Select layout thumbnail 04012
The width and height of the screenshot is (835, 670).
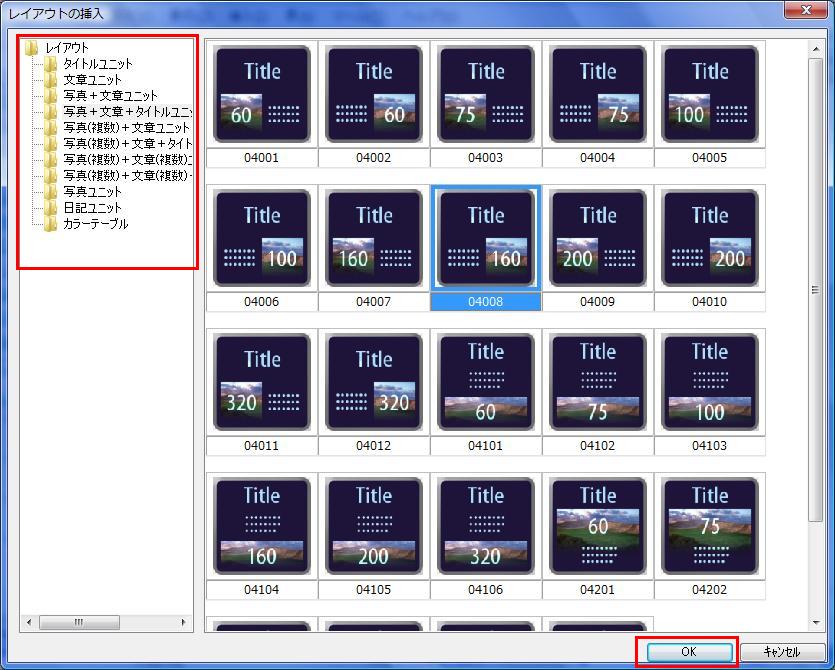click(374, 382)
